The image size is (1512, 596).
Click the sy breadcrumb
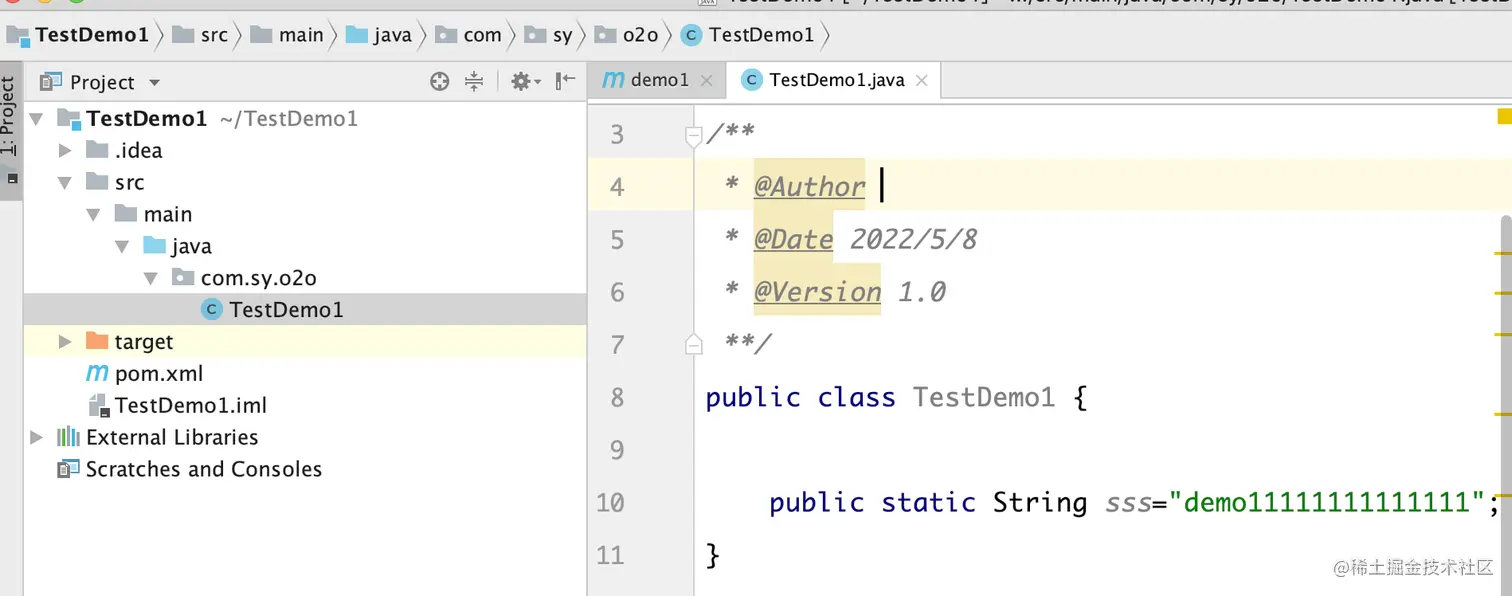549,35
